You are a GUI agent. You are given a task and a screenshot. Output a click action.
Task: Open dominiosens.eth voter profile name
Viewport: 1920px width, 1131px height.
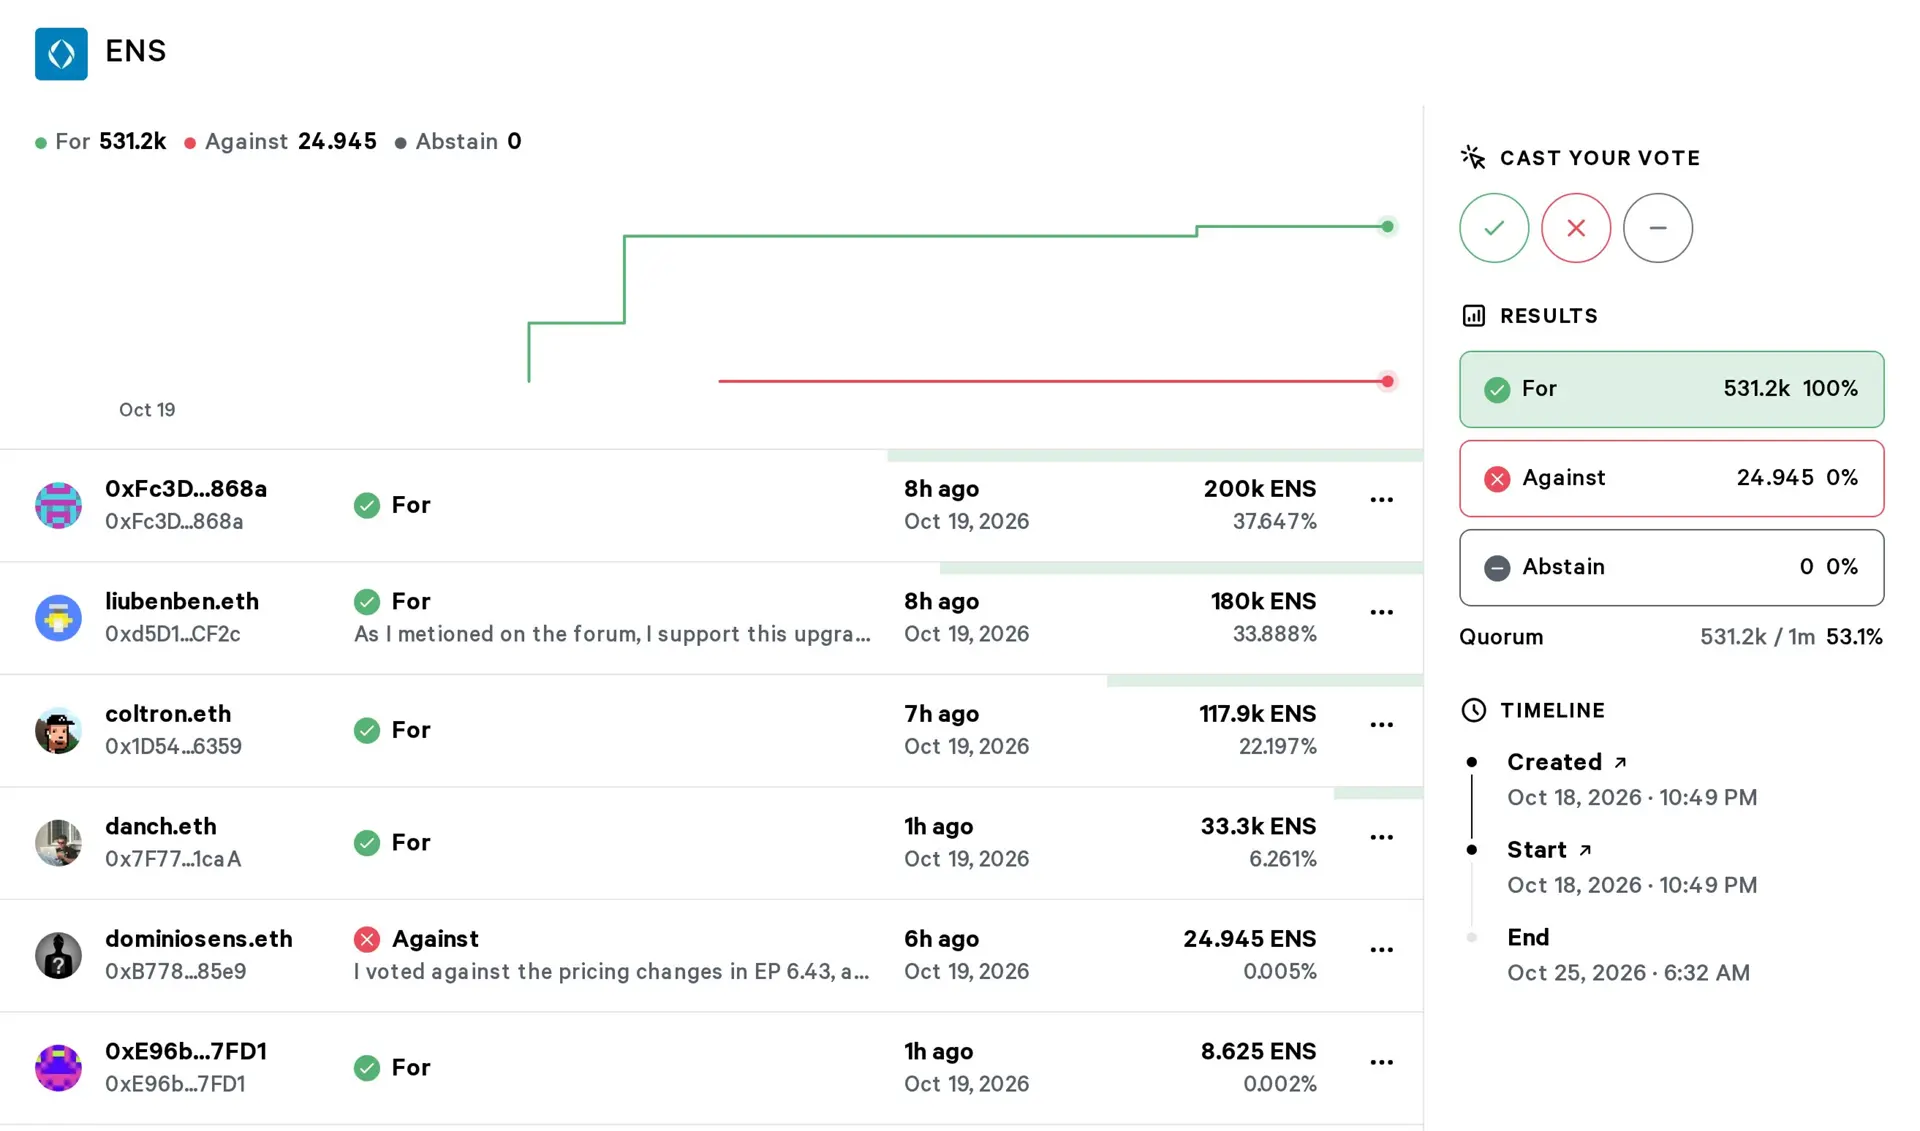click(199, 939)
